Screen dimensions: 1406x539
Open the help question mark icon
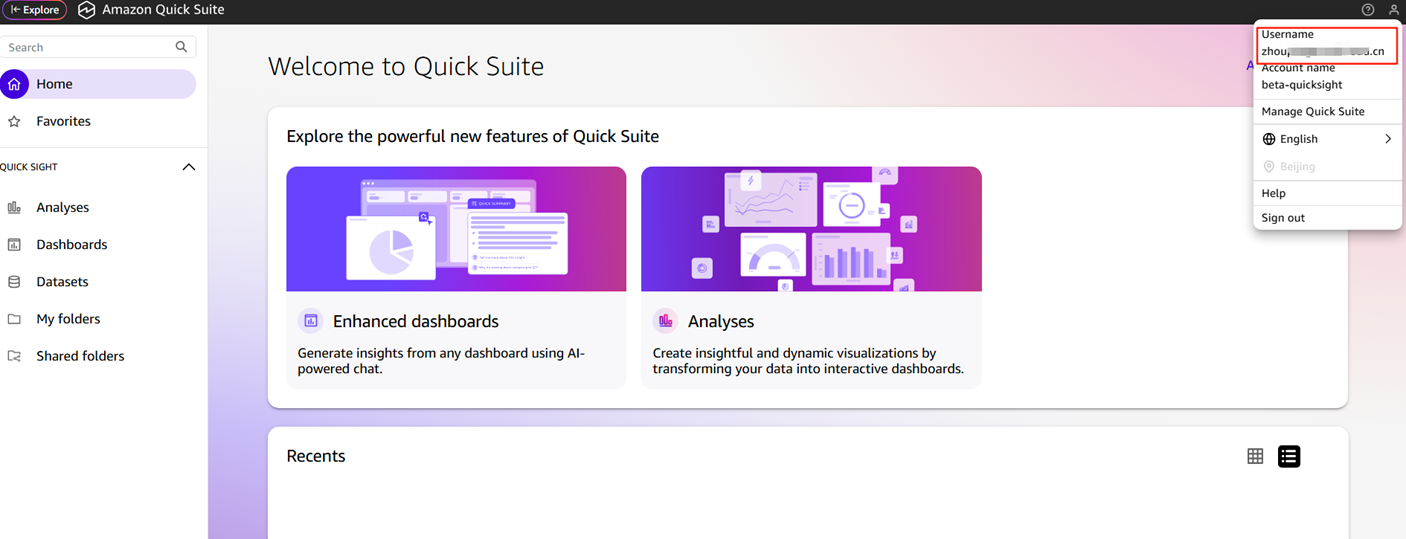point(1368,10)
